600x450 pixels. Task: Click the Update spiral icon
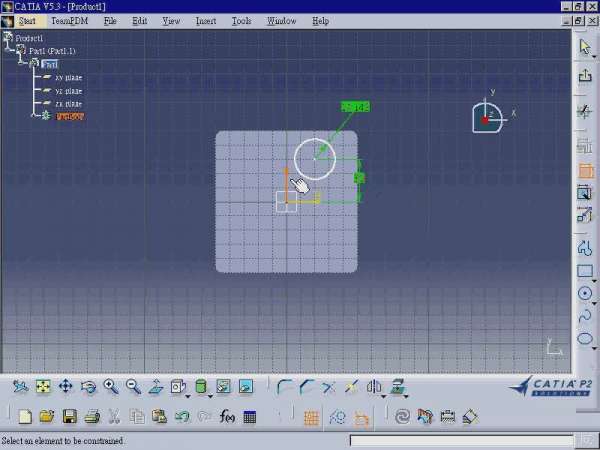[x=402, y=416]
